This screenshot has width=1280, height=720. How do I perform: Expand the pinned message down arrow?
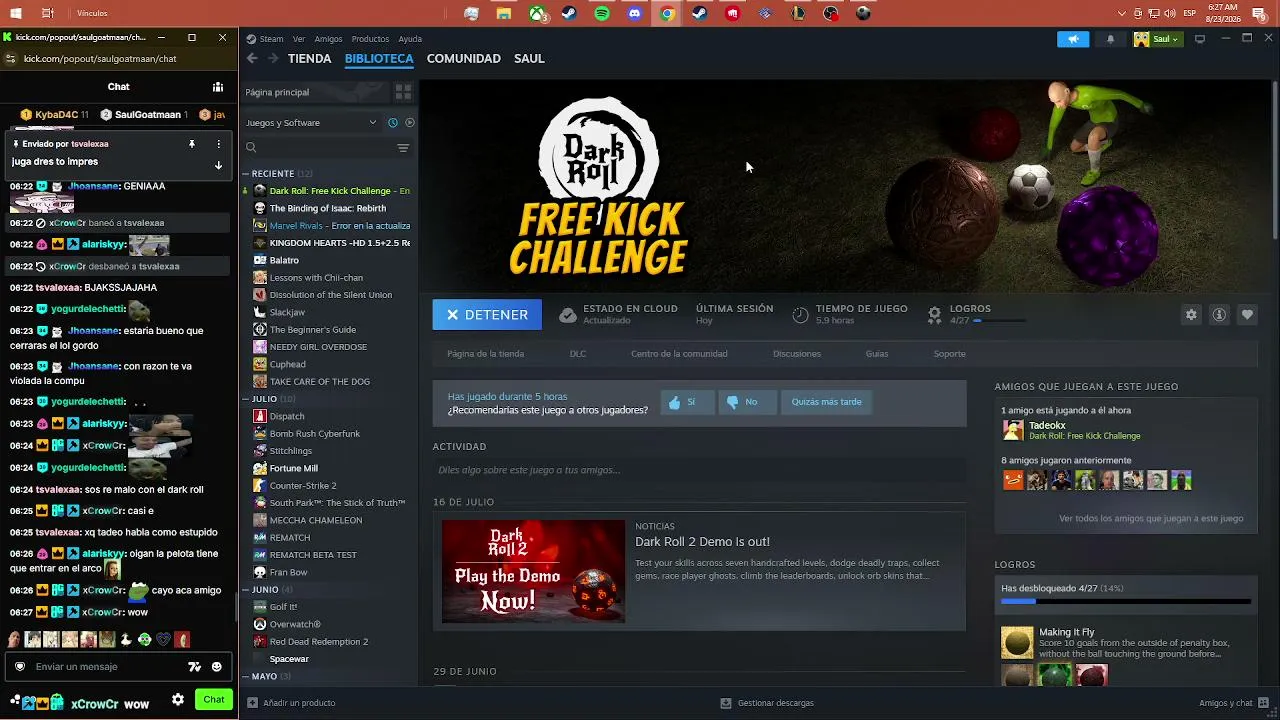pyautogui.click(x=218, y=165)
